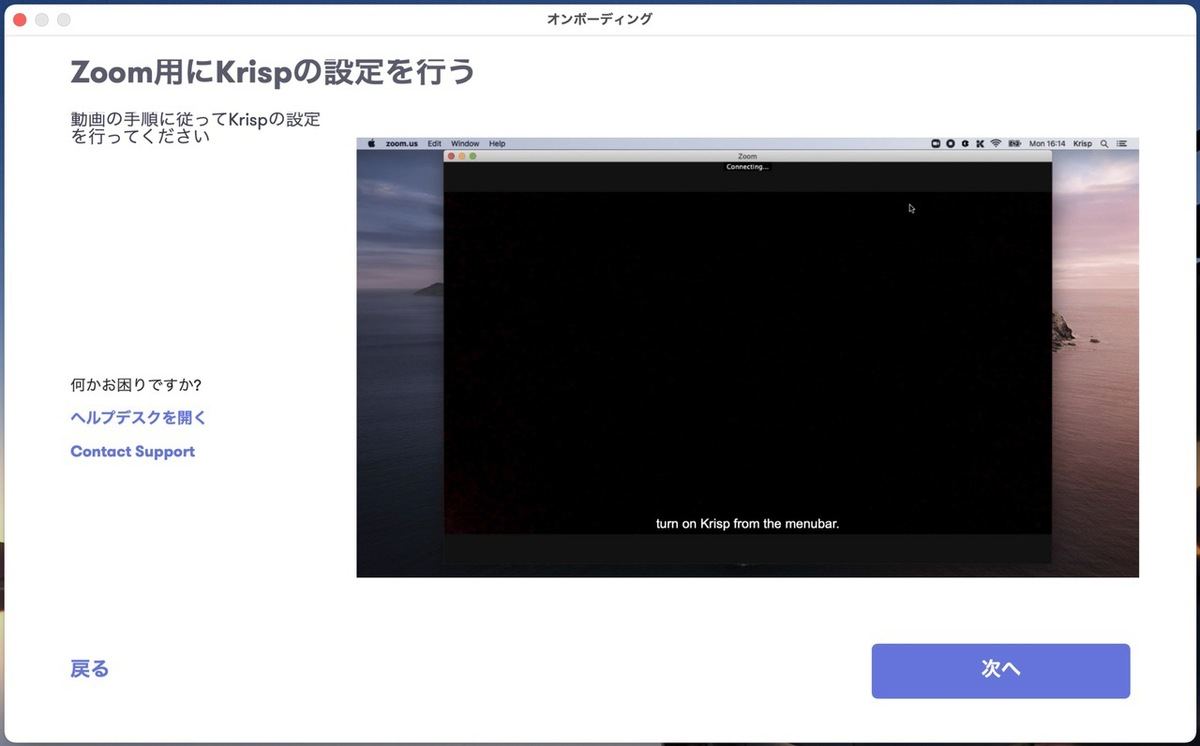The height and width of the screenshot is (746, 1200).
Task: Click the Mon 16:14 clock in the video
Action: [1047, 144]
